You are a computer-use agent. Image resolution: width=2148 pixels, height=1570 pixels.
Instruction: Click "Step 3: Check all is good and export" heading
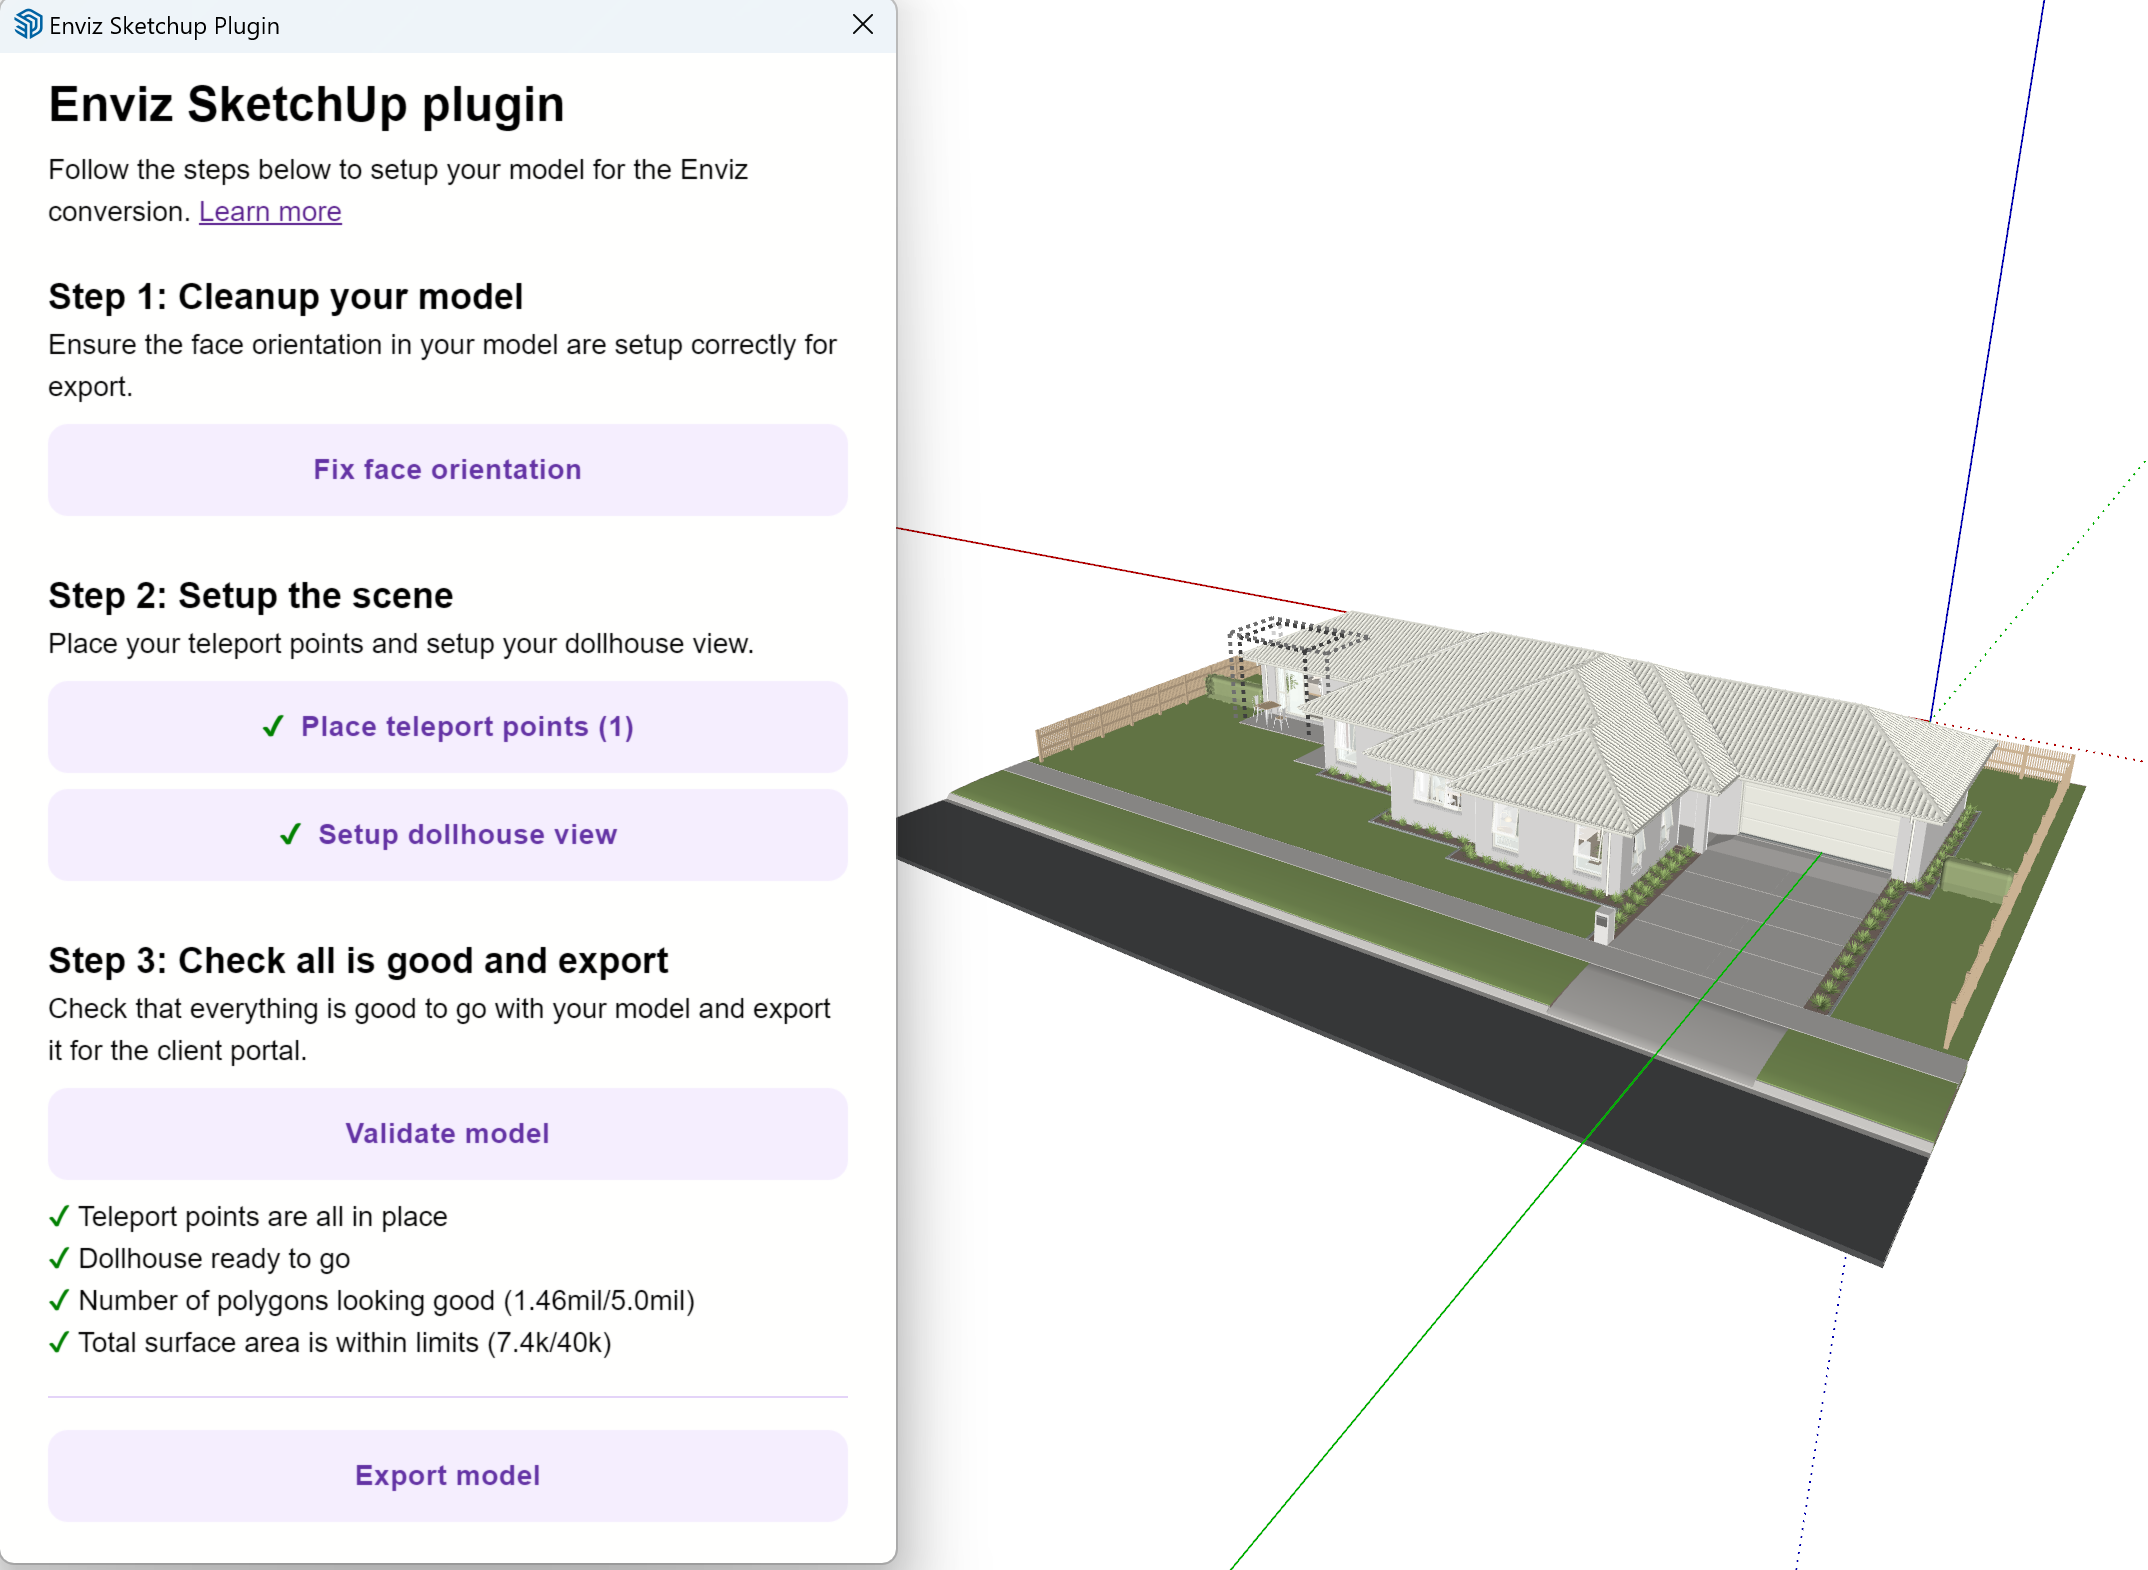[358, 961]
